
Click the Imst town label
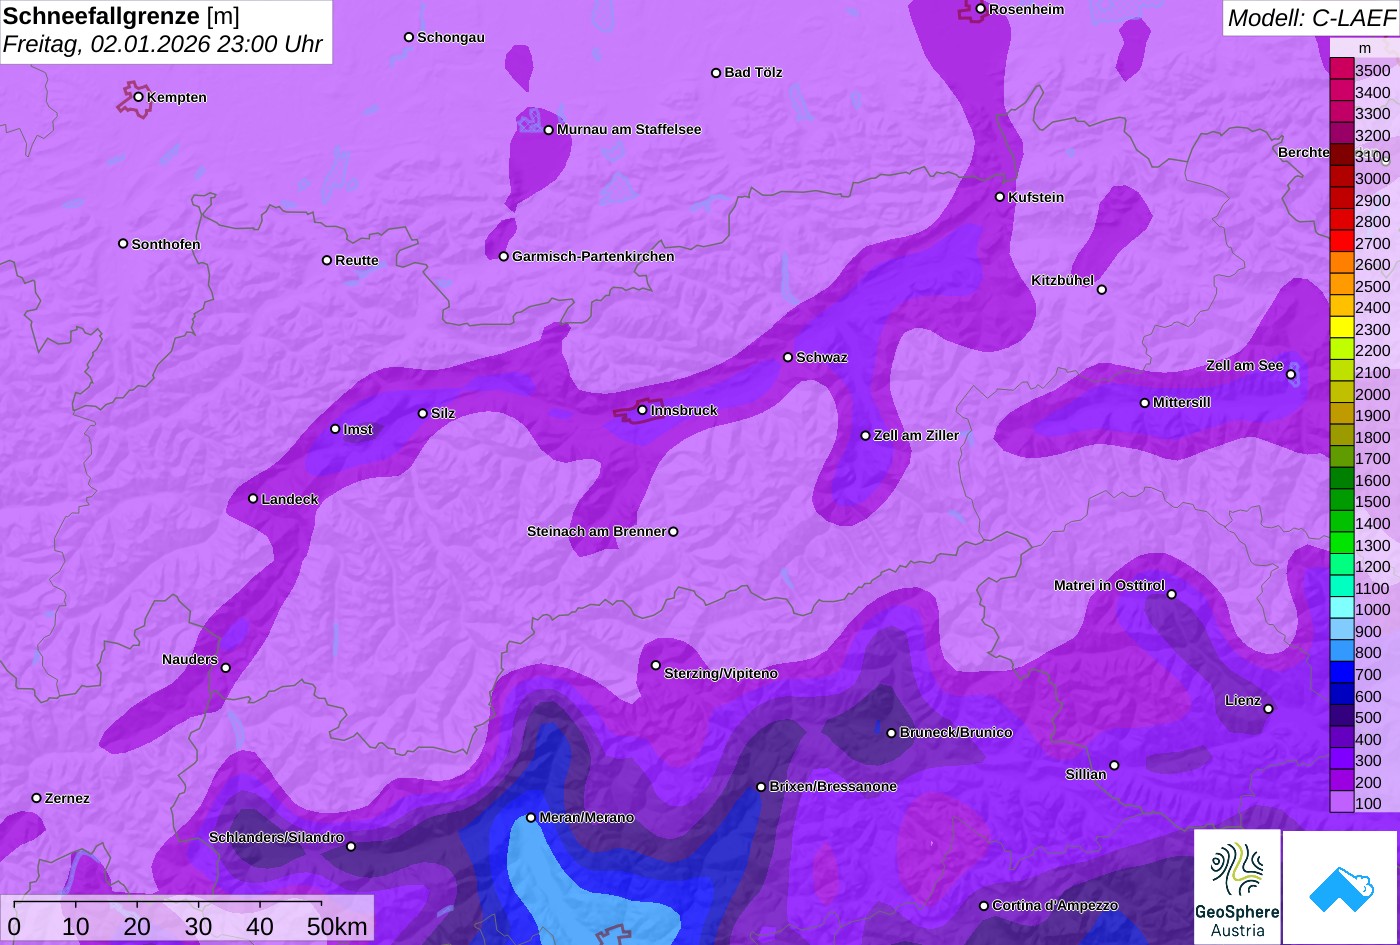coord(358,430)
